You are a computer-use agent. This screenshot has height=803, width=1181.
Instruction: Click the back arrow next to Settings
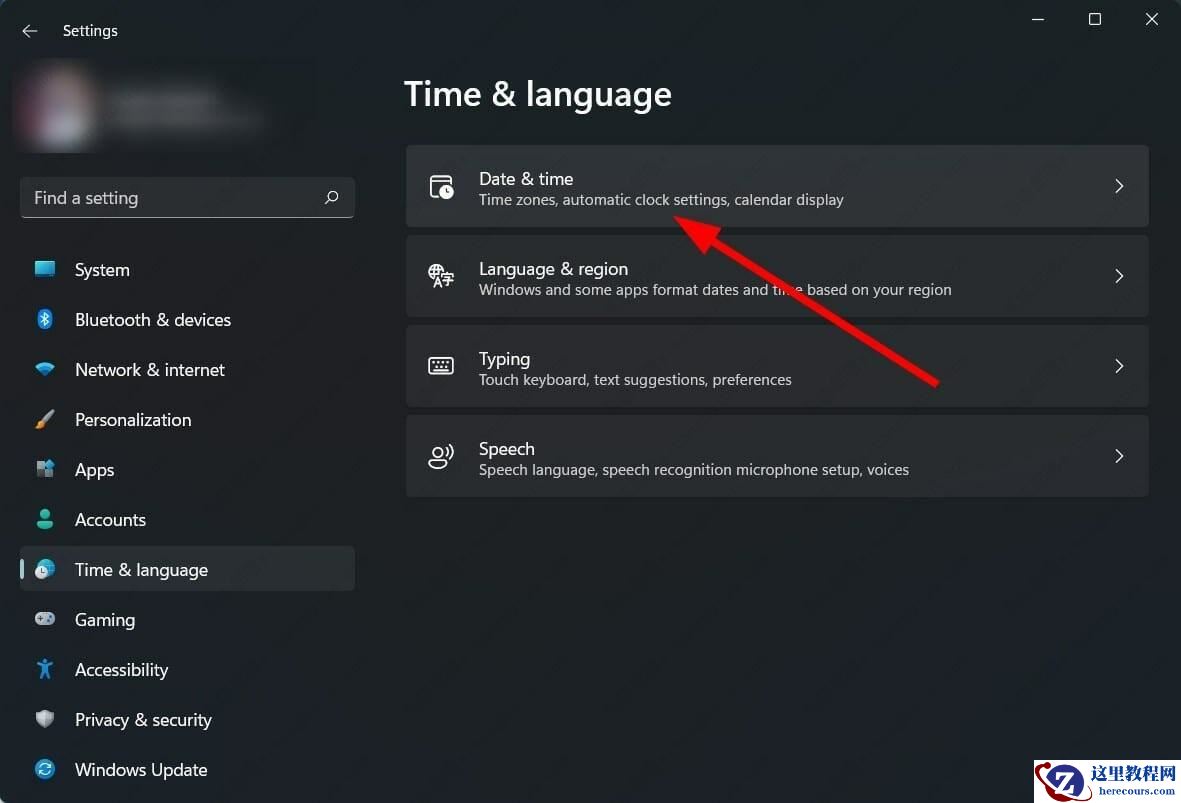29,31
